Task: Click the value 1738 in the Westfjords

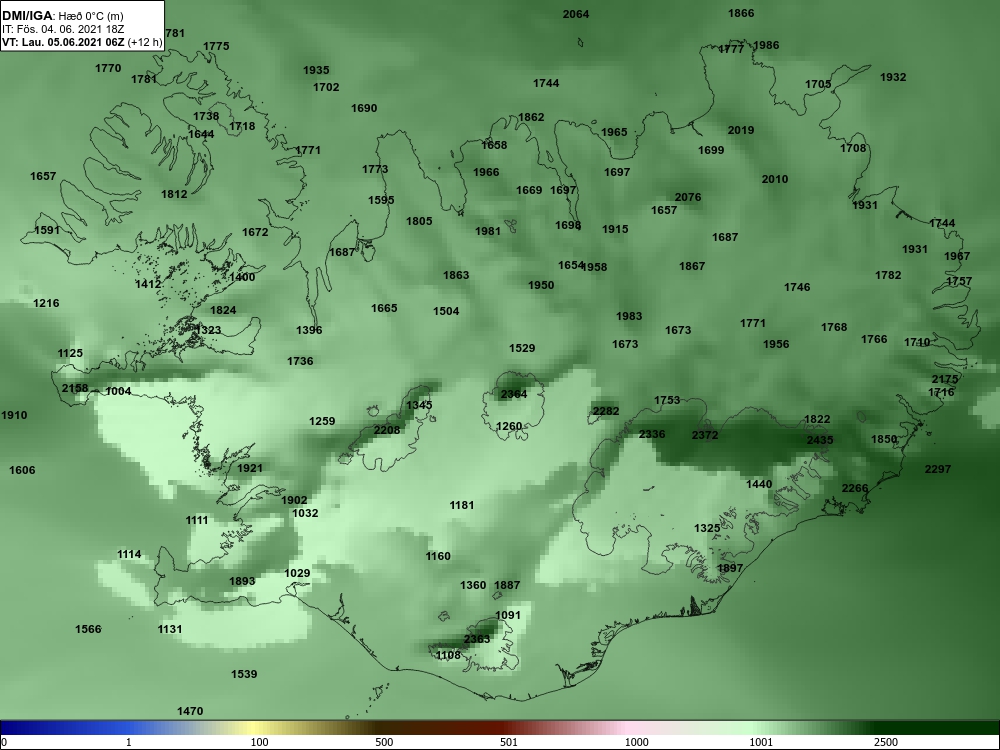Action: [206, 116]
